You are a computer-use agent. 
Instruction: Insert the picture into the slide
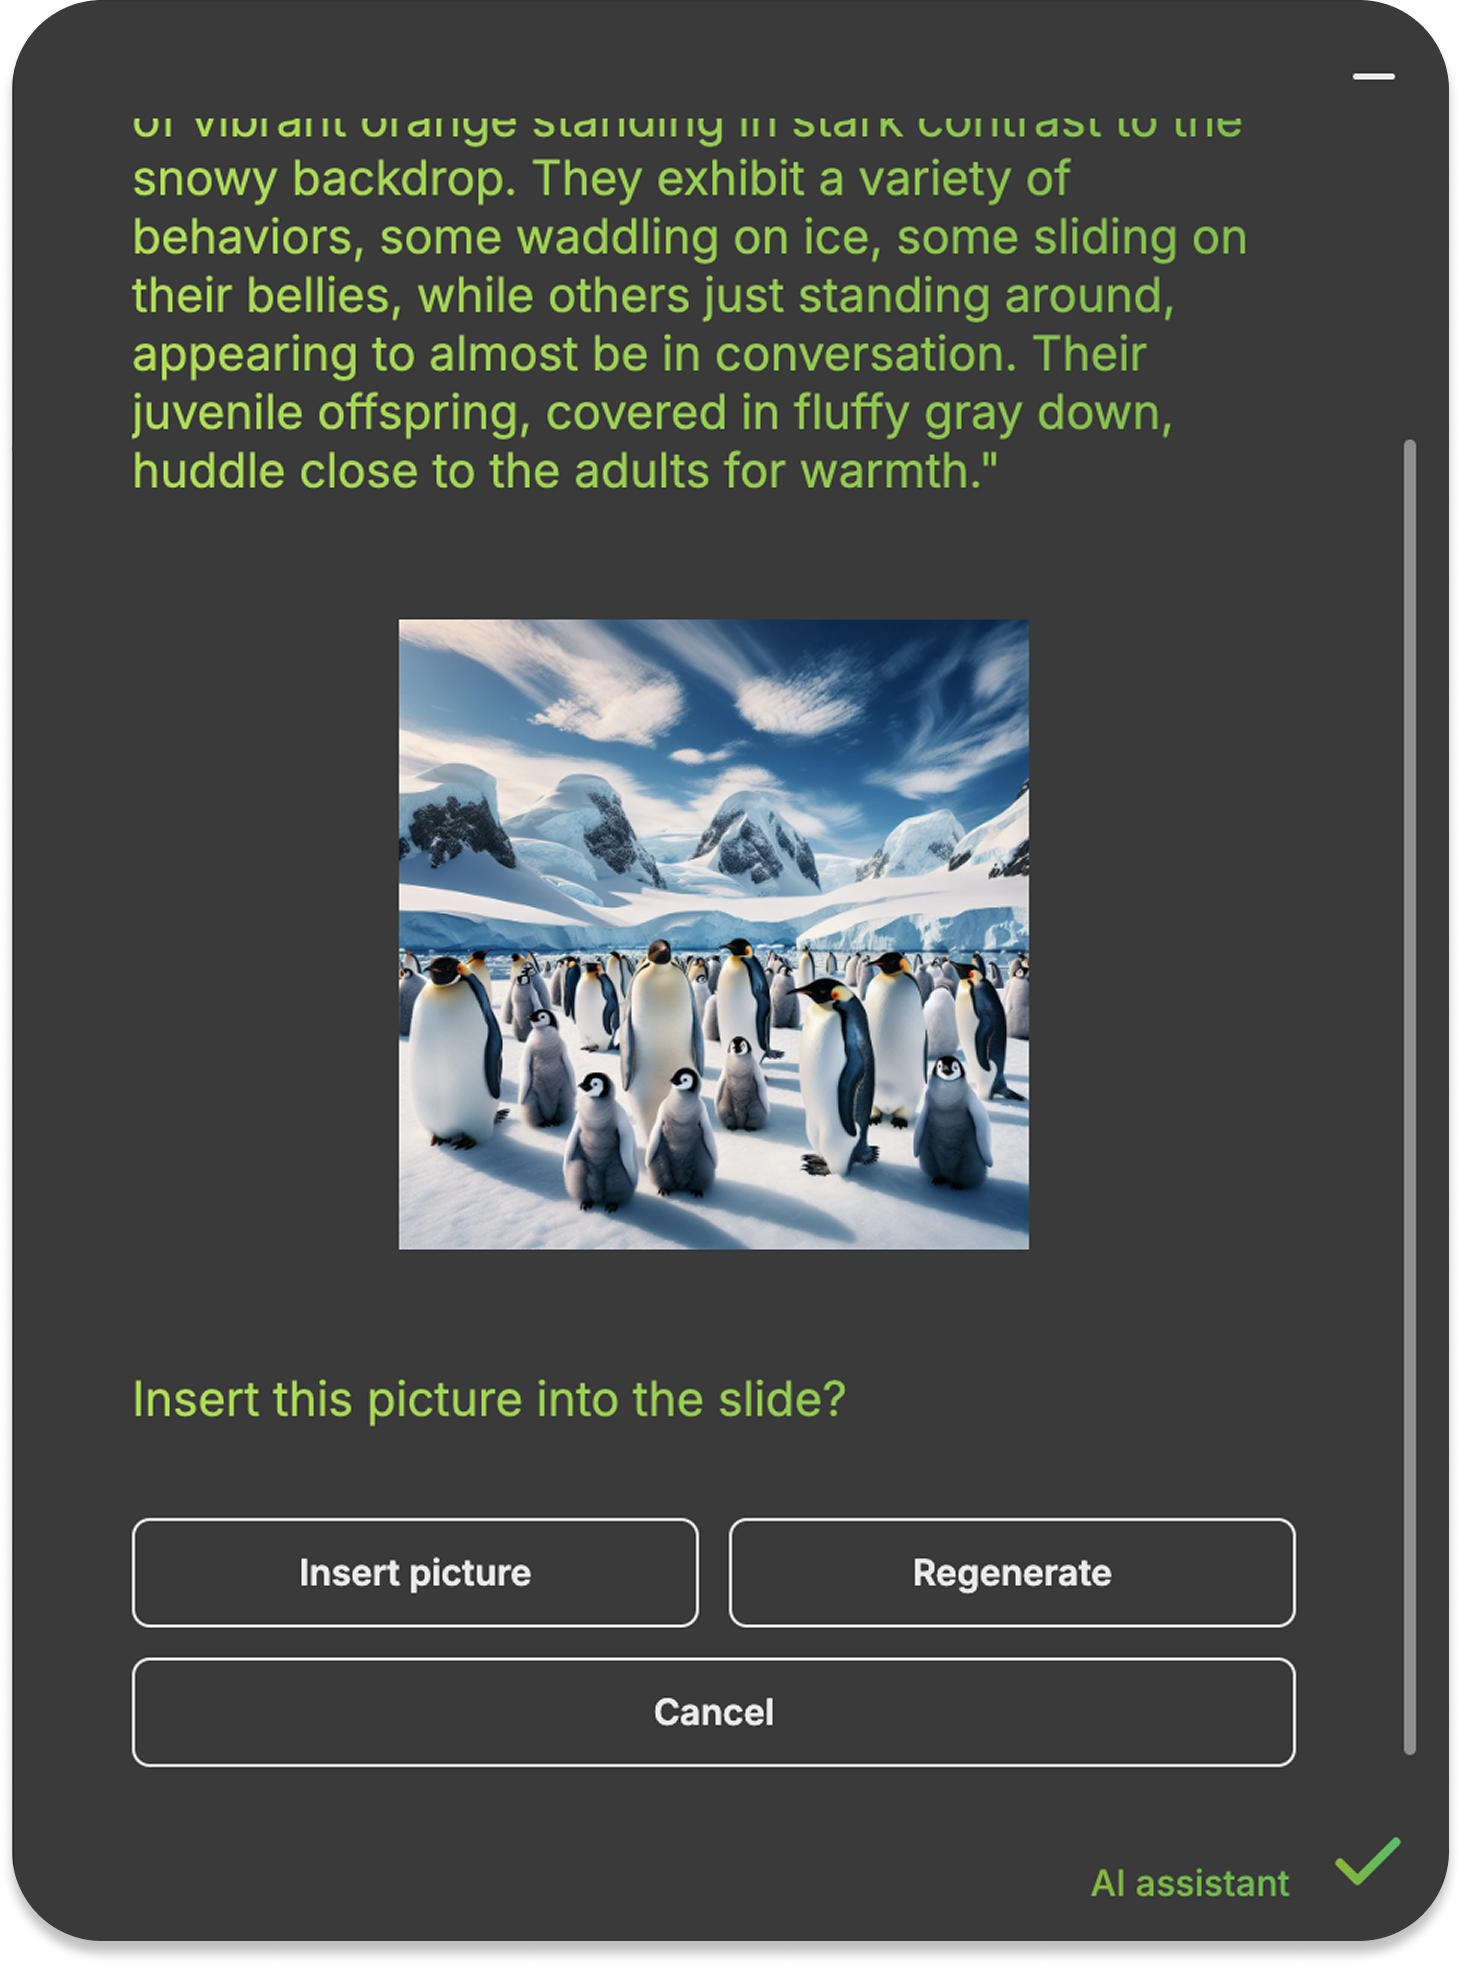coord(415,1573)
